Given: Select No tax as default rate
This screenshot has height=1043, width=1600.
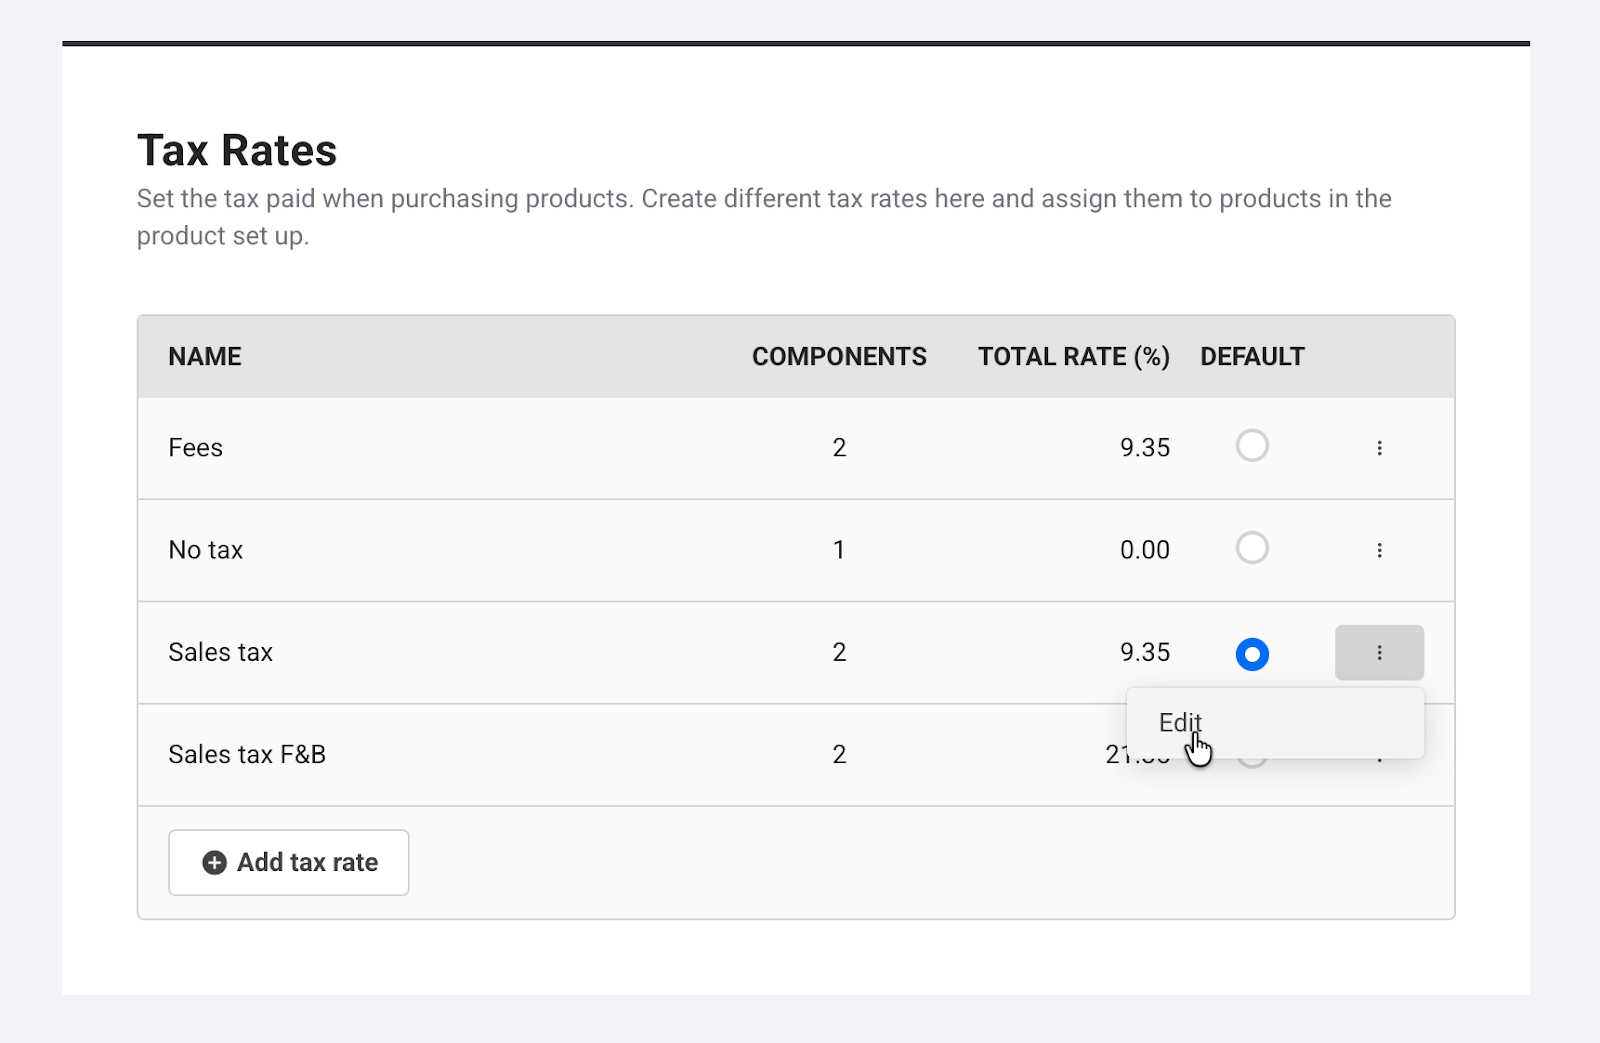Looking at the screenshot, I should click(x=1252, y=548).
